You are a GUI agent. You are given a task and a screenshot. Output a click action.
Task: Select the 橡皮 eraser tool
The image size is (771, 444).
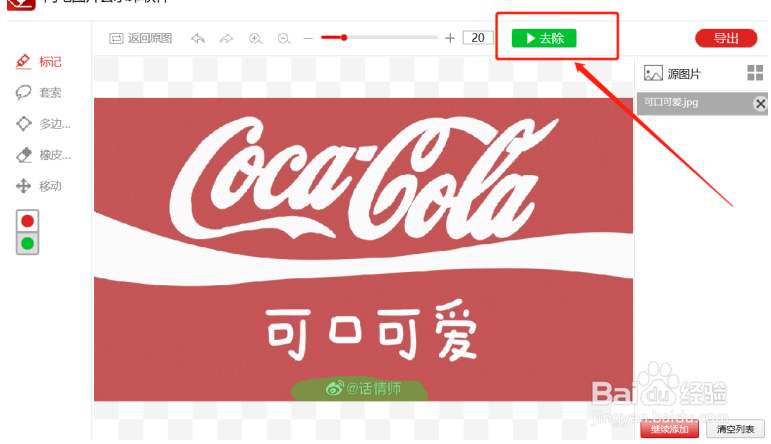(43, 155)
